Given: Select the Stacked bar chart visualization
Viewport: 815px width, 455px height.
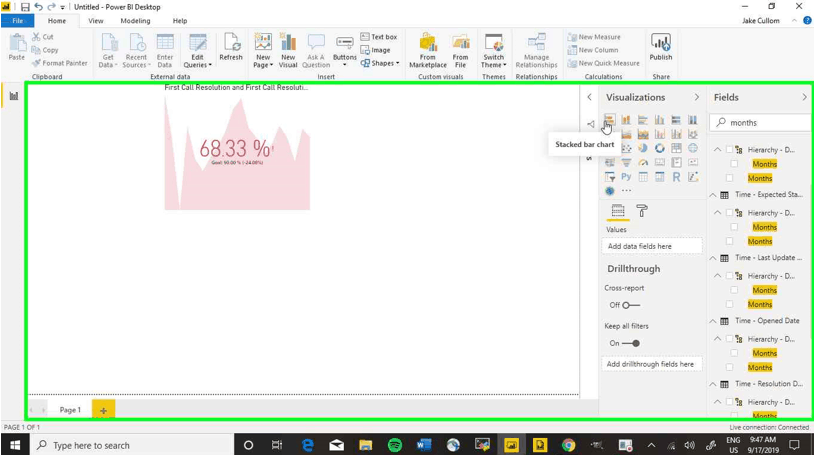Looking at the screenshot, I should pyautogui.click(x=610, y=120).
